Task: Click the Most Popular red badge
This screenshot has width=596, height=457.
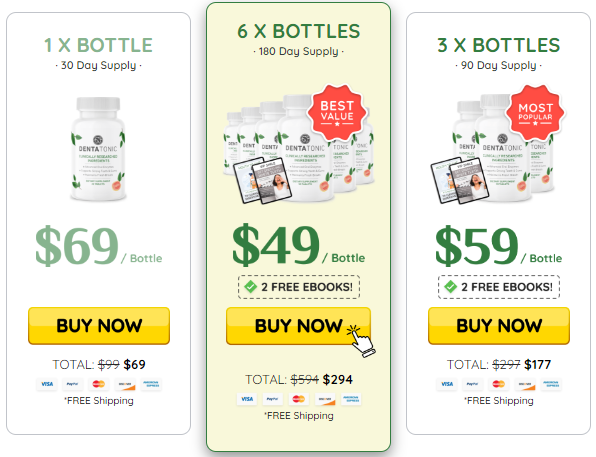Action: click(x=535, y=113)
